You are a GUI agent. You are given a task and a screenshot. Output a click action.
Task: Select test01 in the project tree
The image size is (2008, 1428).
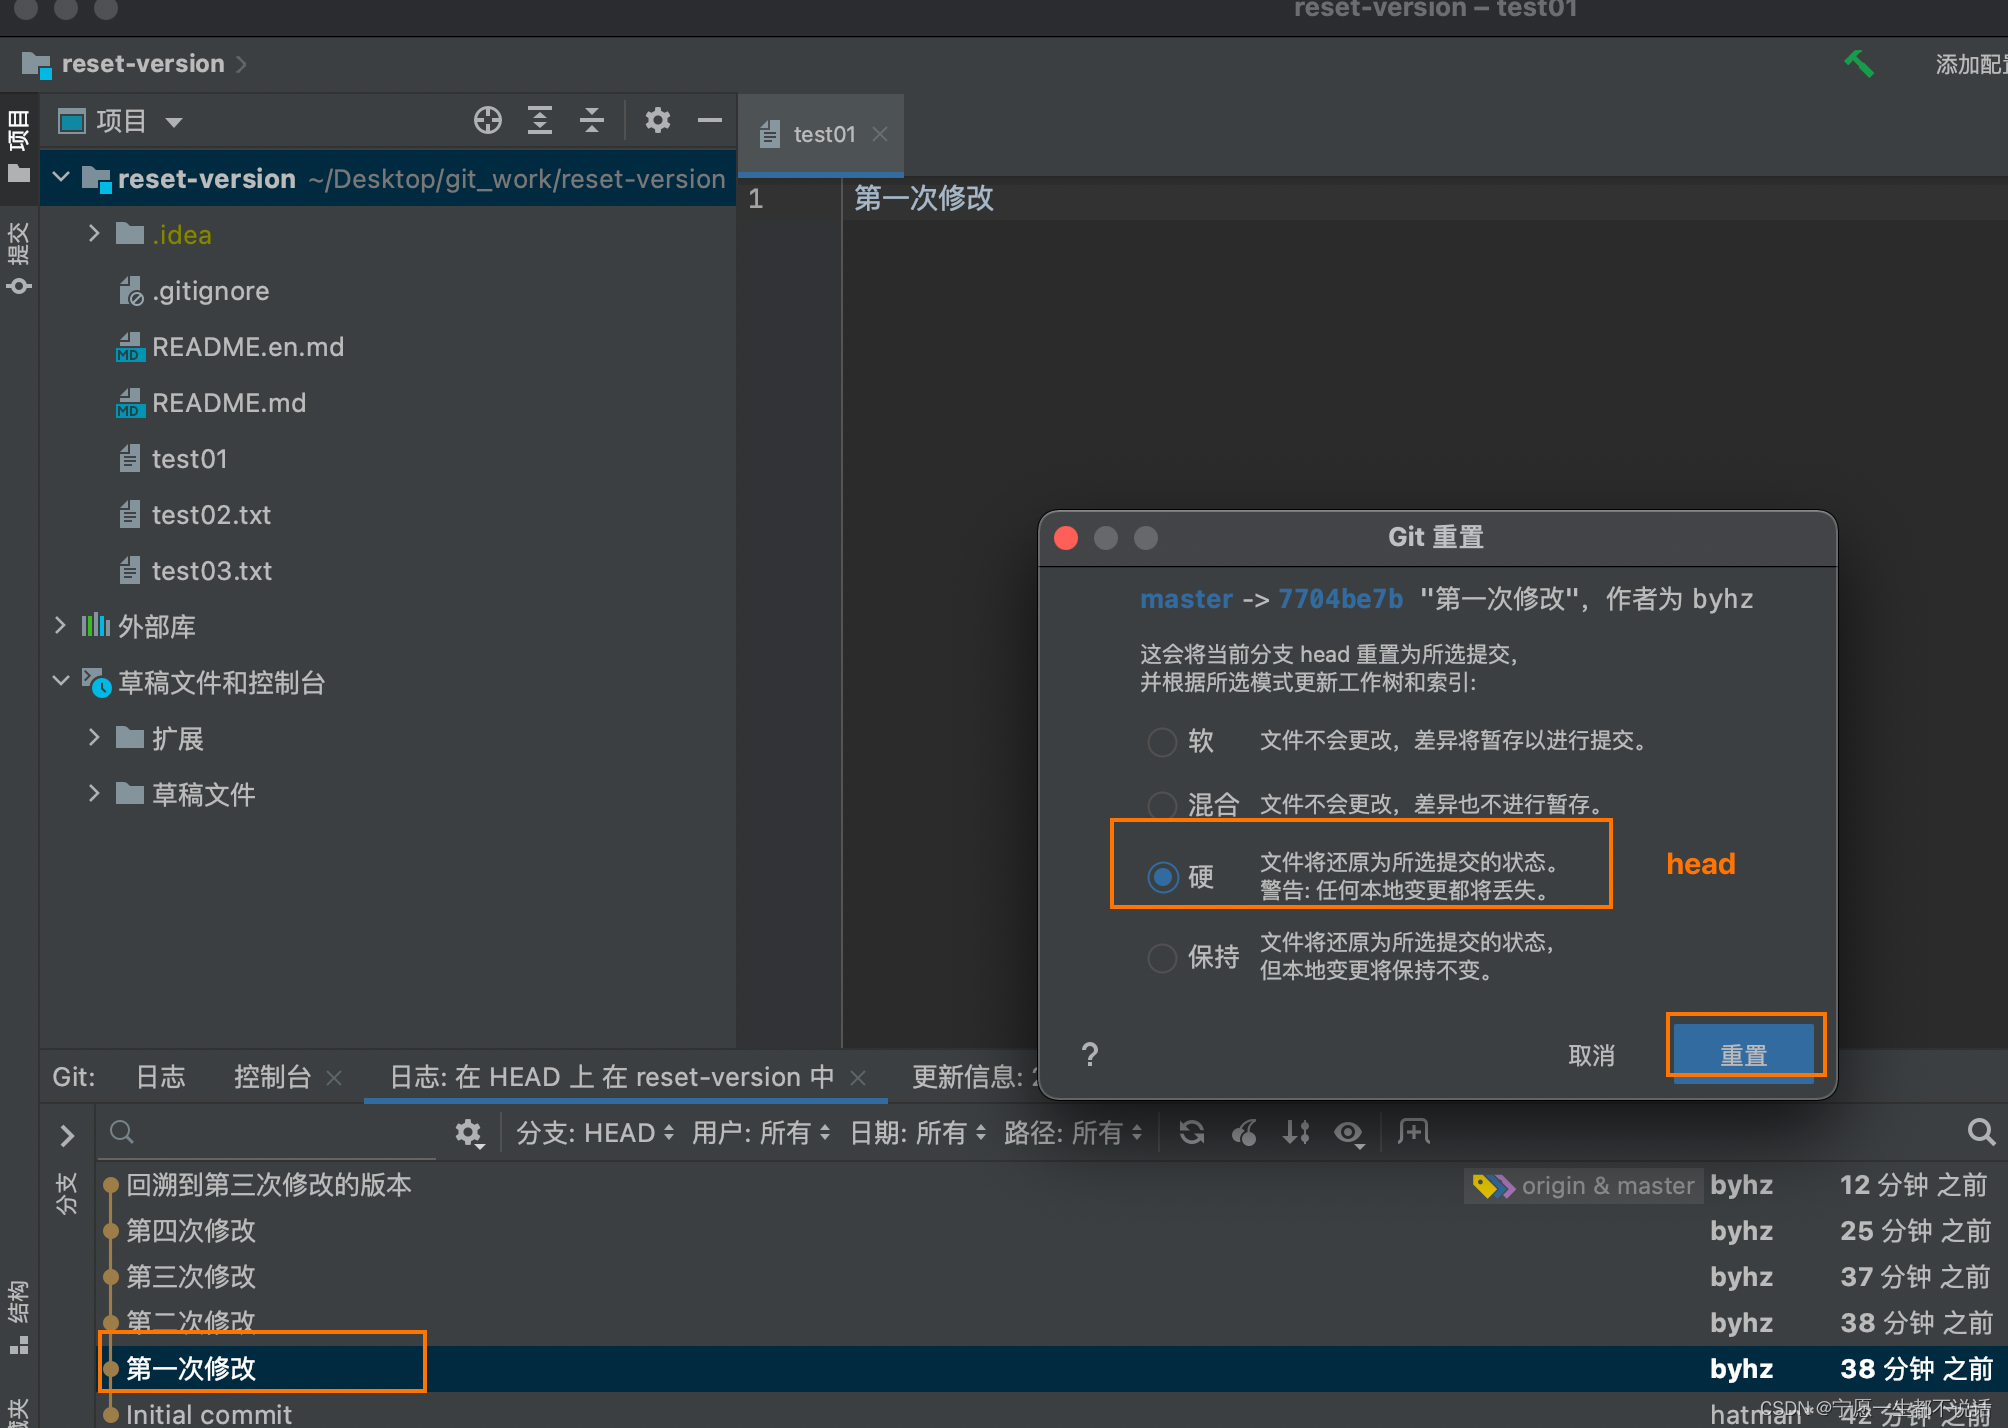188,459
